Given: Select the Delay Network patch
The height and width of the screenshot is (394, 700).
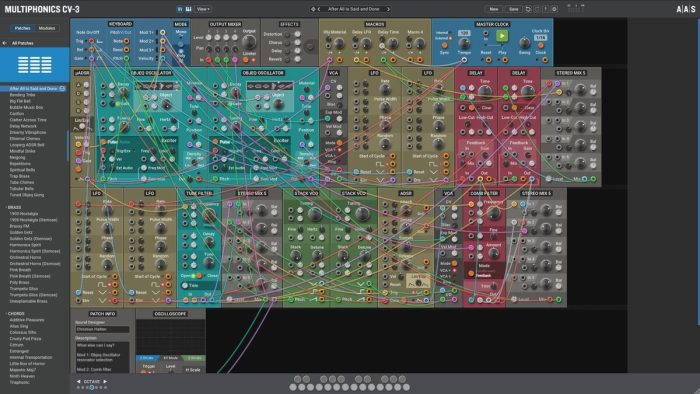Looking at the screenshot, I should click(23, 126).
